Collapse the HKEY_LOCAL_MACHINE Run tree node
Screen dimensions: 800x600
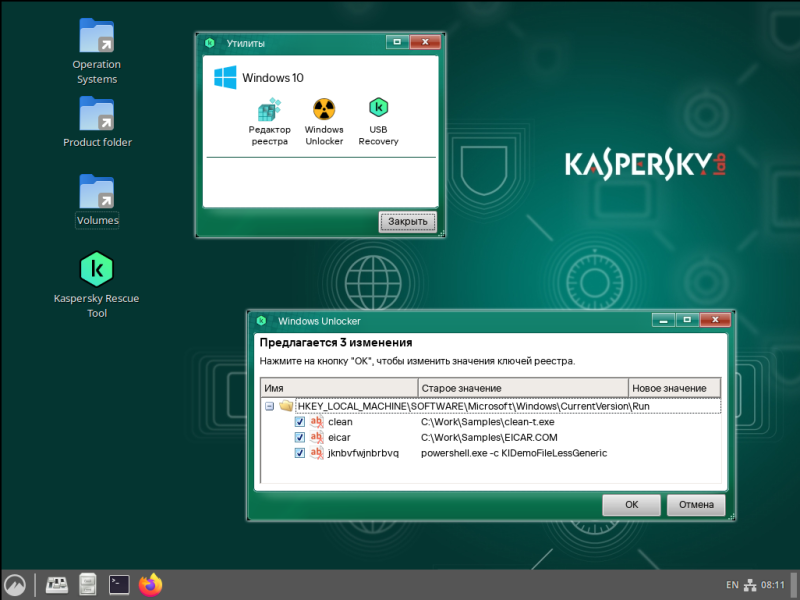pyautogui.click(x=269, y=406)
